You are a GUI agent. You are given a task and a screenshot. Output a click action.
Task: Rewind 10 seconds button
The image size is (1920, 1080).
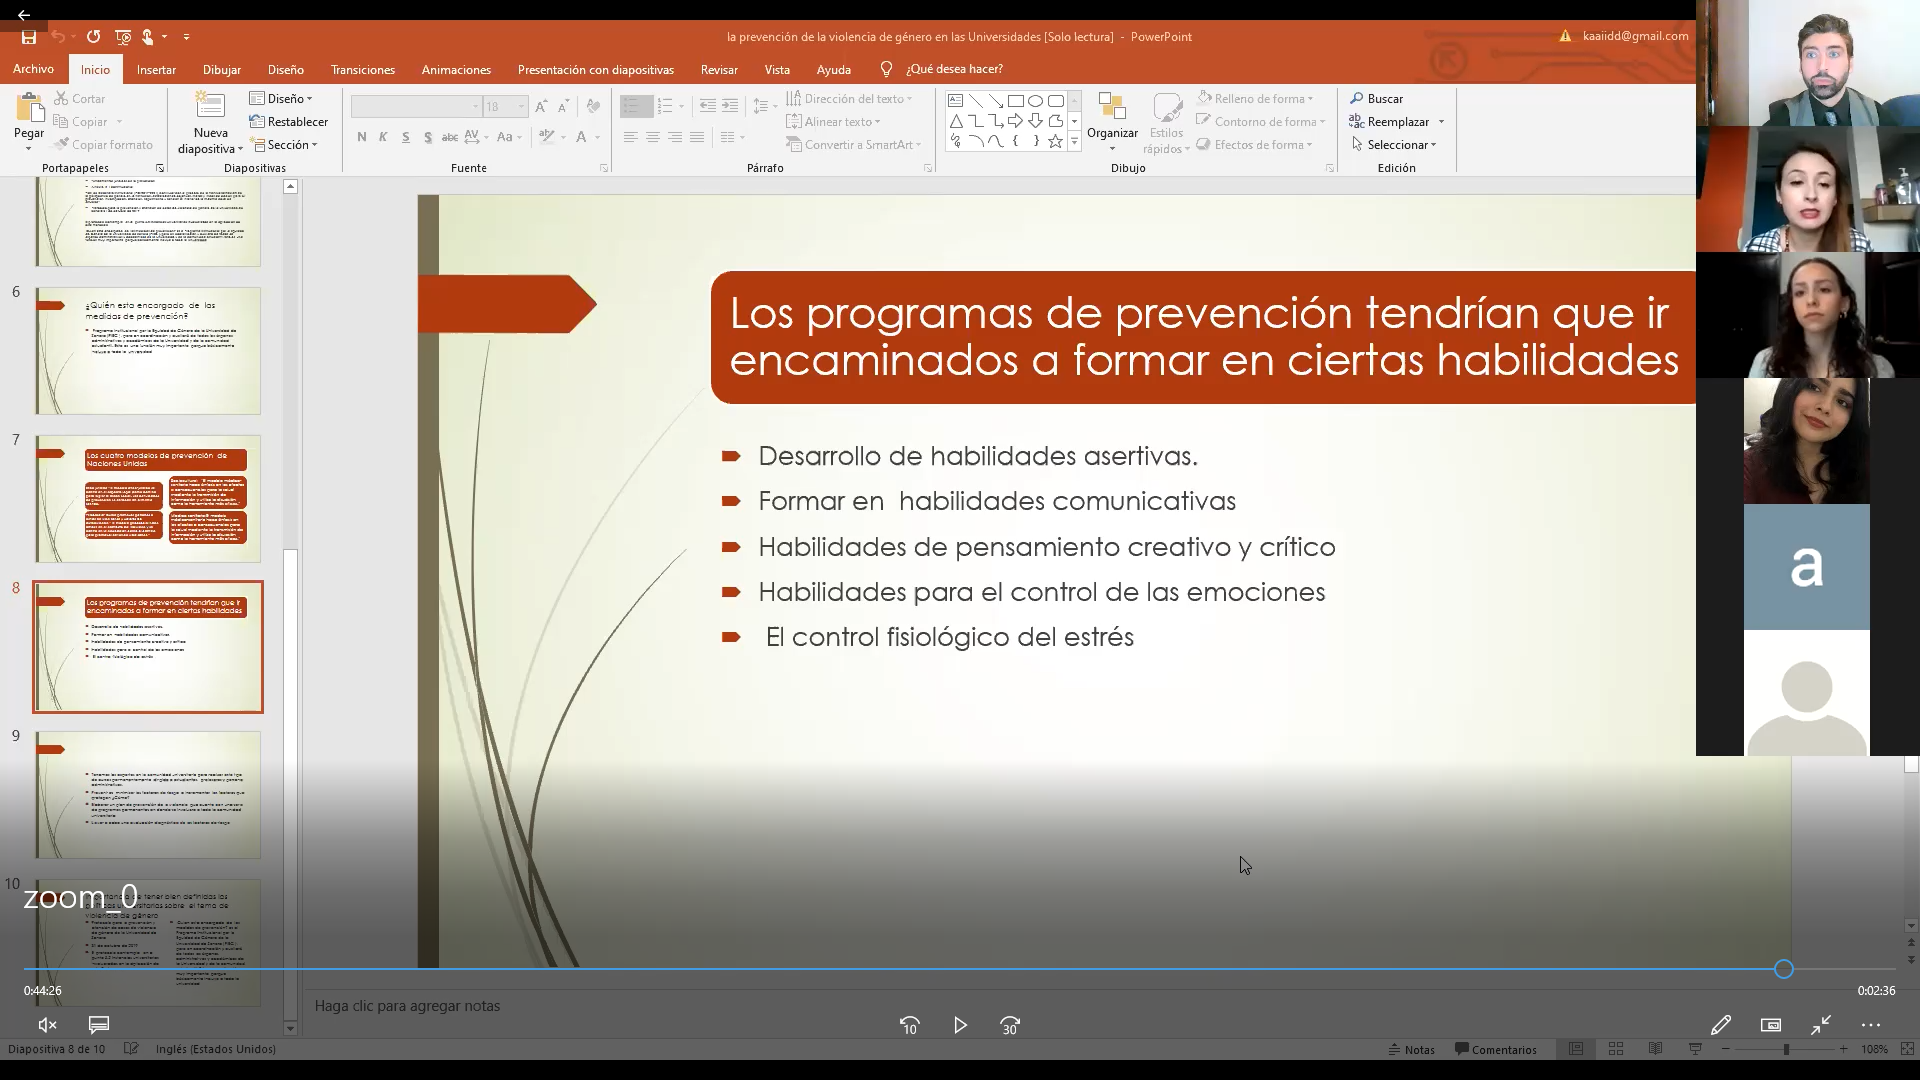coord(909,1025)
